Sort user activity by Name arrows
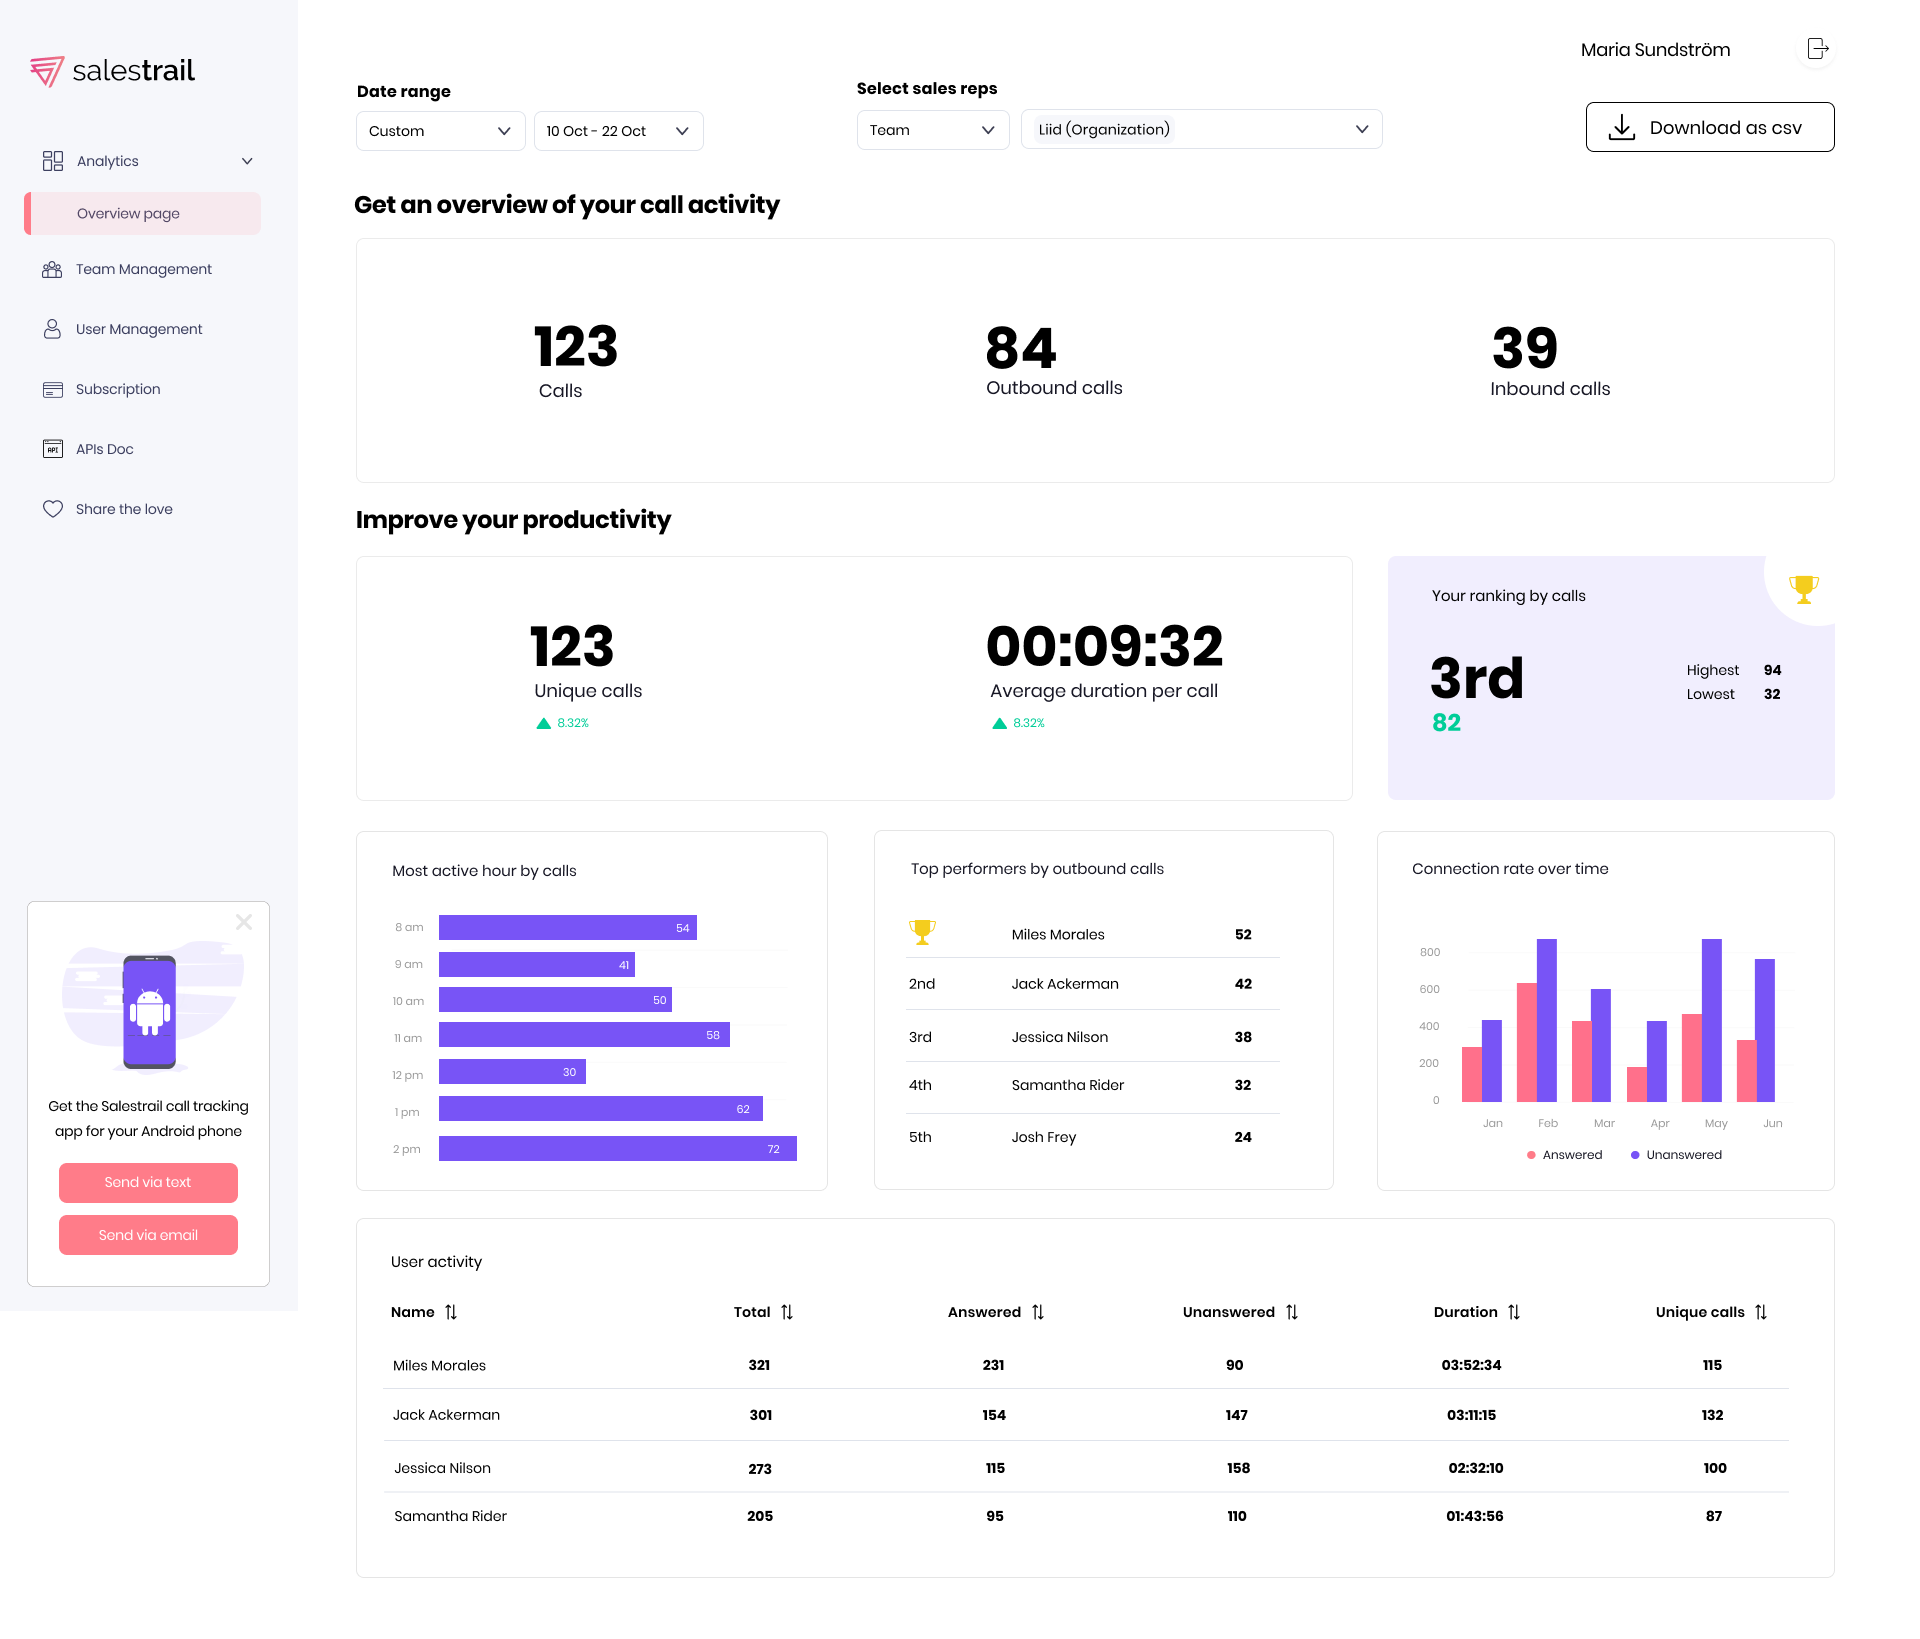1920x1639 pixels. coord(451,1312)
